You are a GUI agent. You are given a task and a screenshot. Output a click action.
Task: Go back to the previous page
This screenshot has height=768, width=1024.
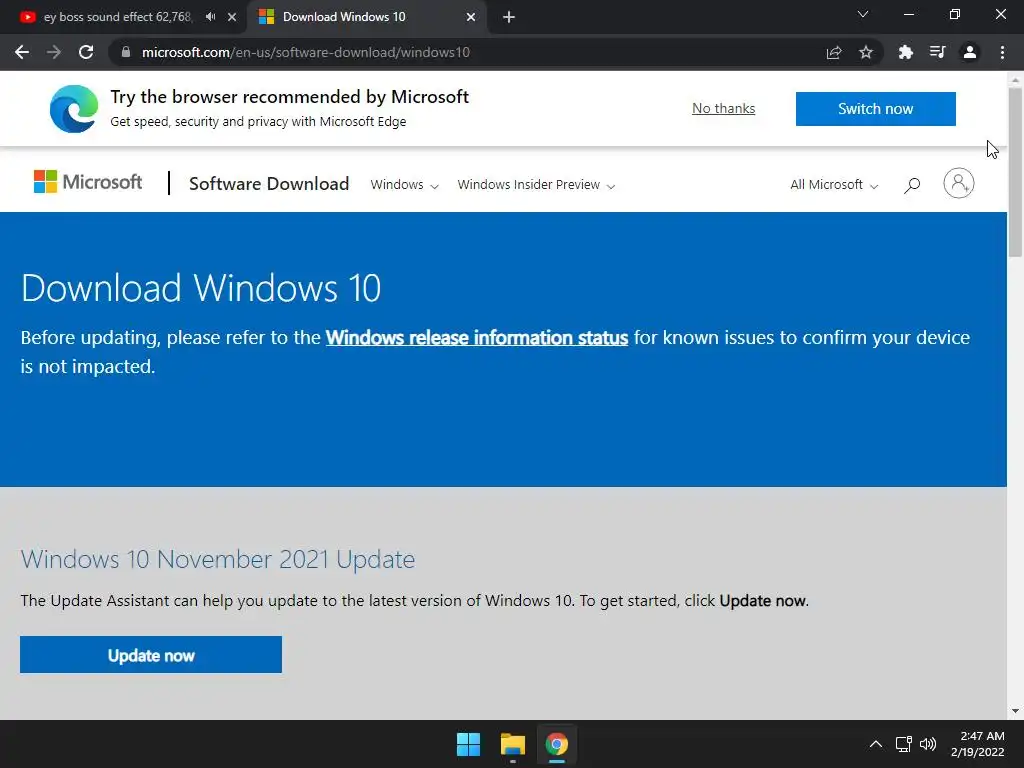tap(22, 52)
